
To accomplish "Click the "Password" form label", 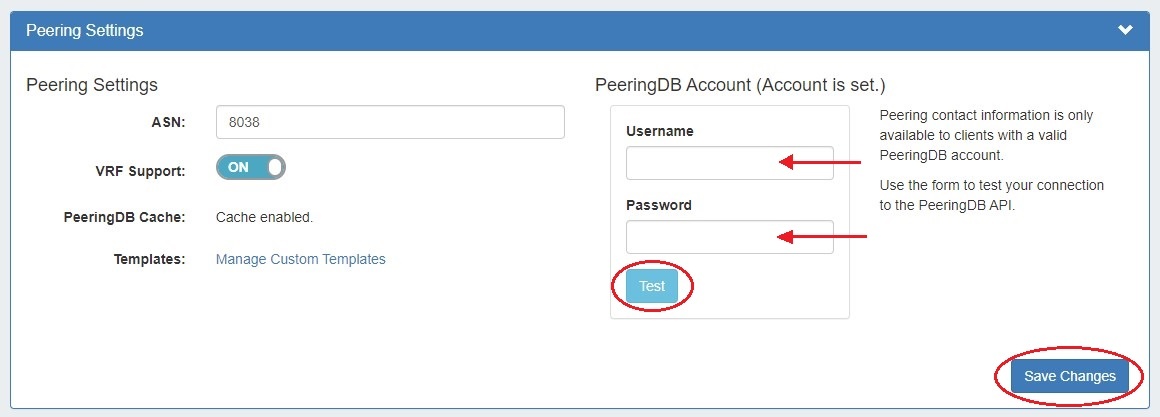I will coord(658,205).
